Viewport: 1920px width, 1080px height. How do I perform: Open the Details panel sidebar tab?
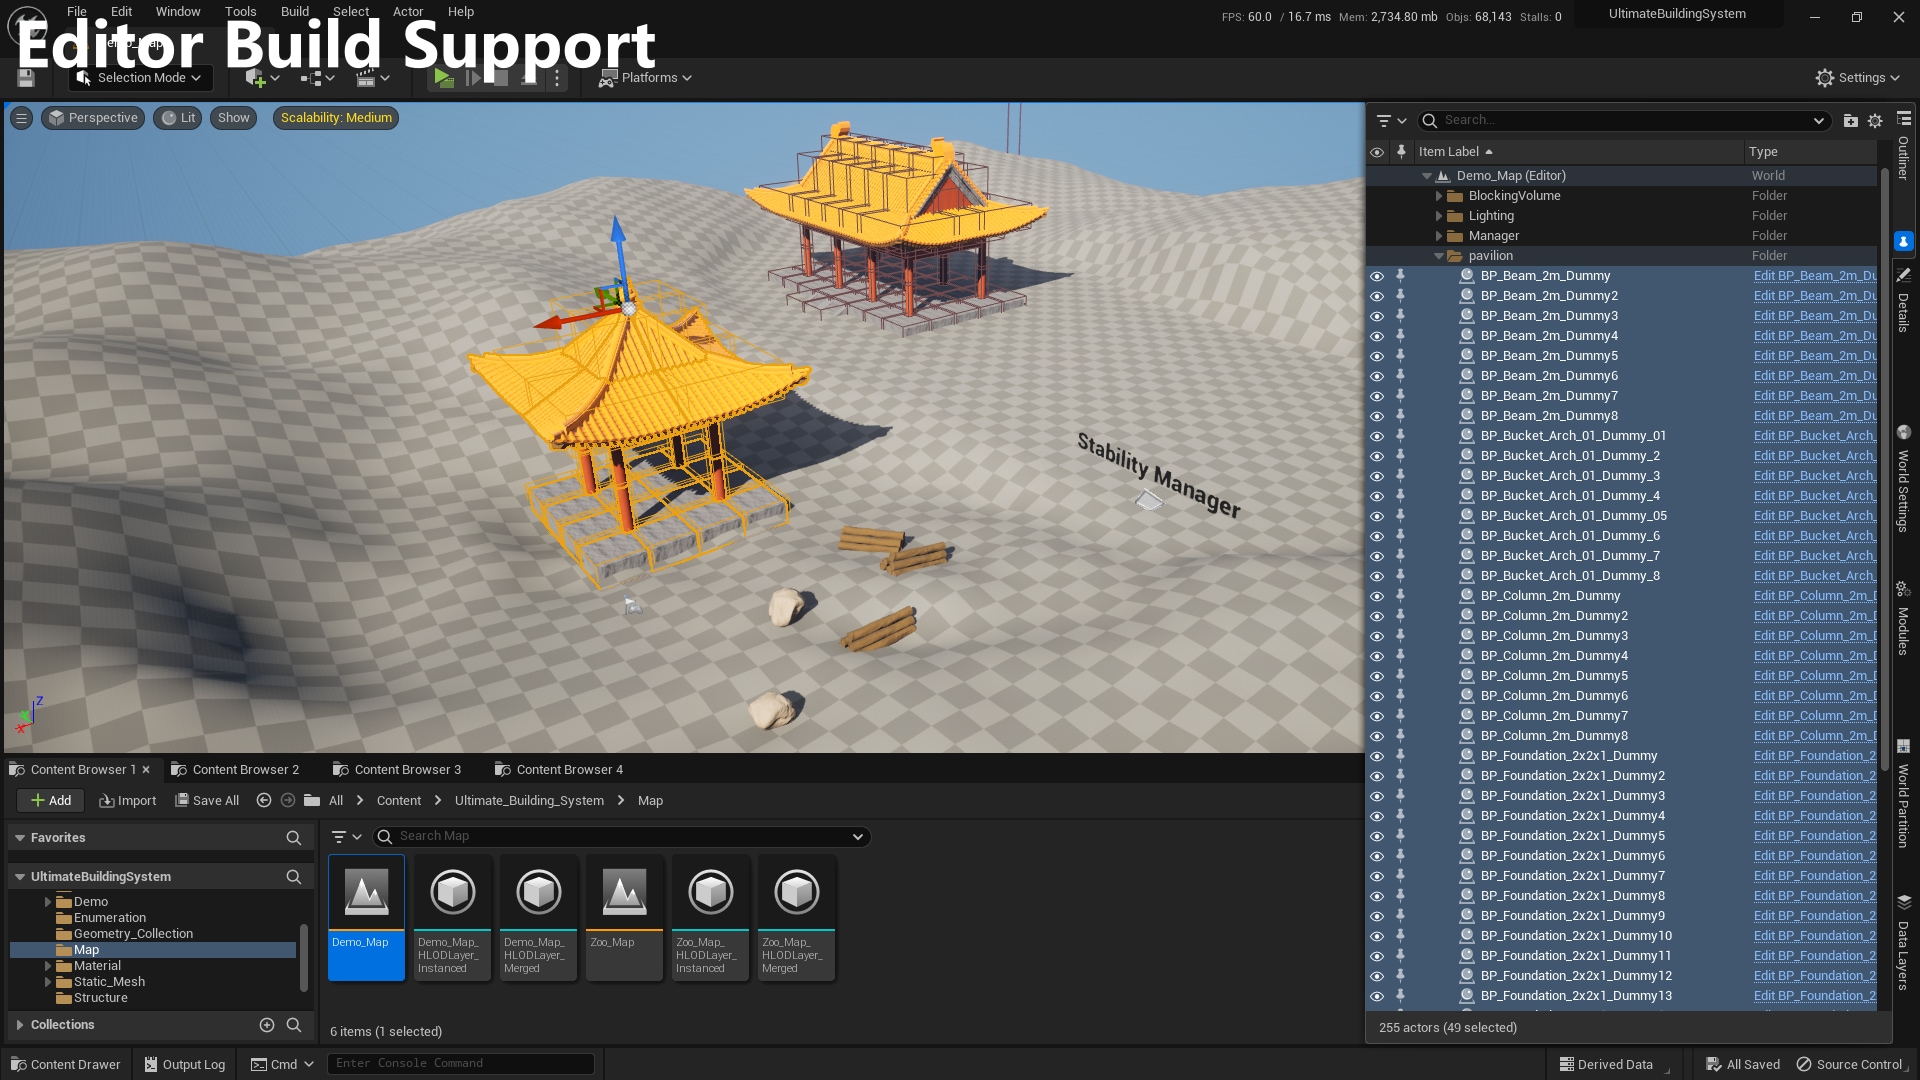(1903, 300)
